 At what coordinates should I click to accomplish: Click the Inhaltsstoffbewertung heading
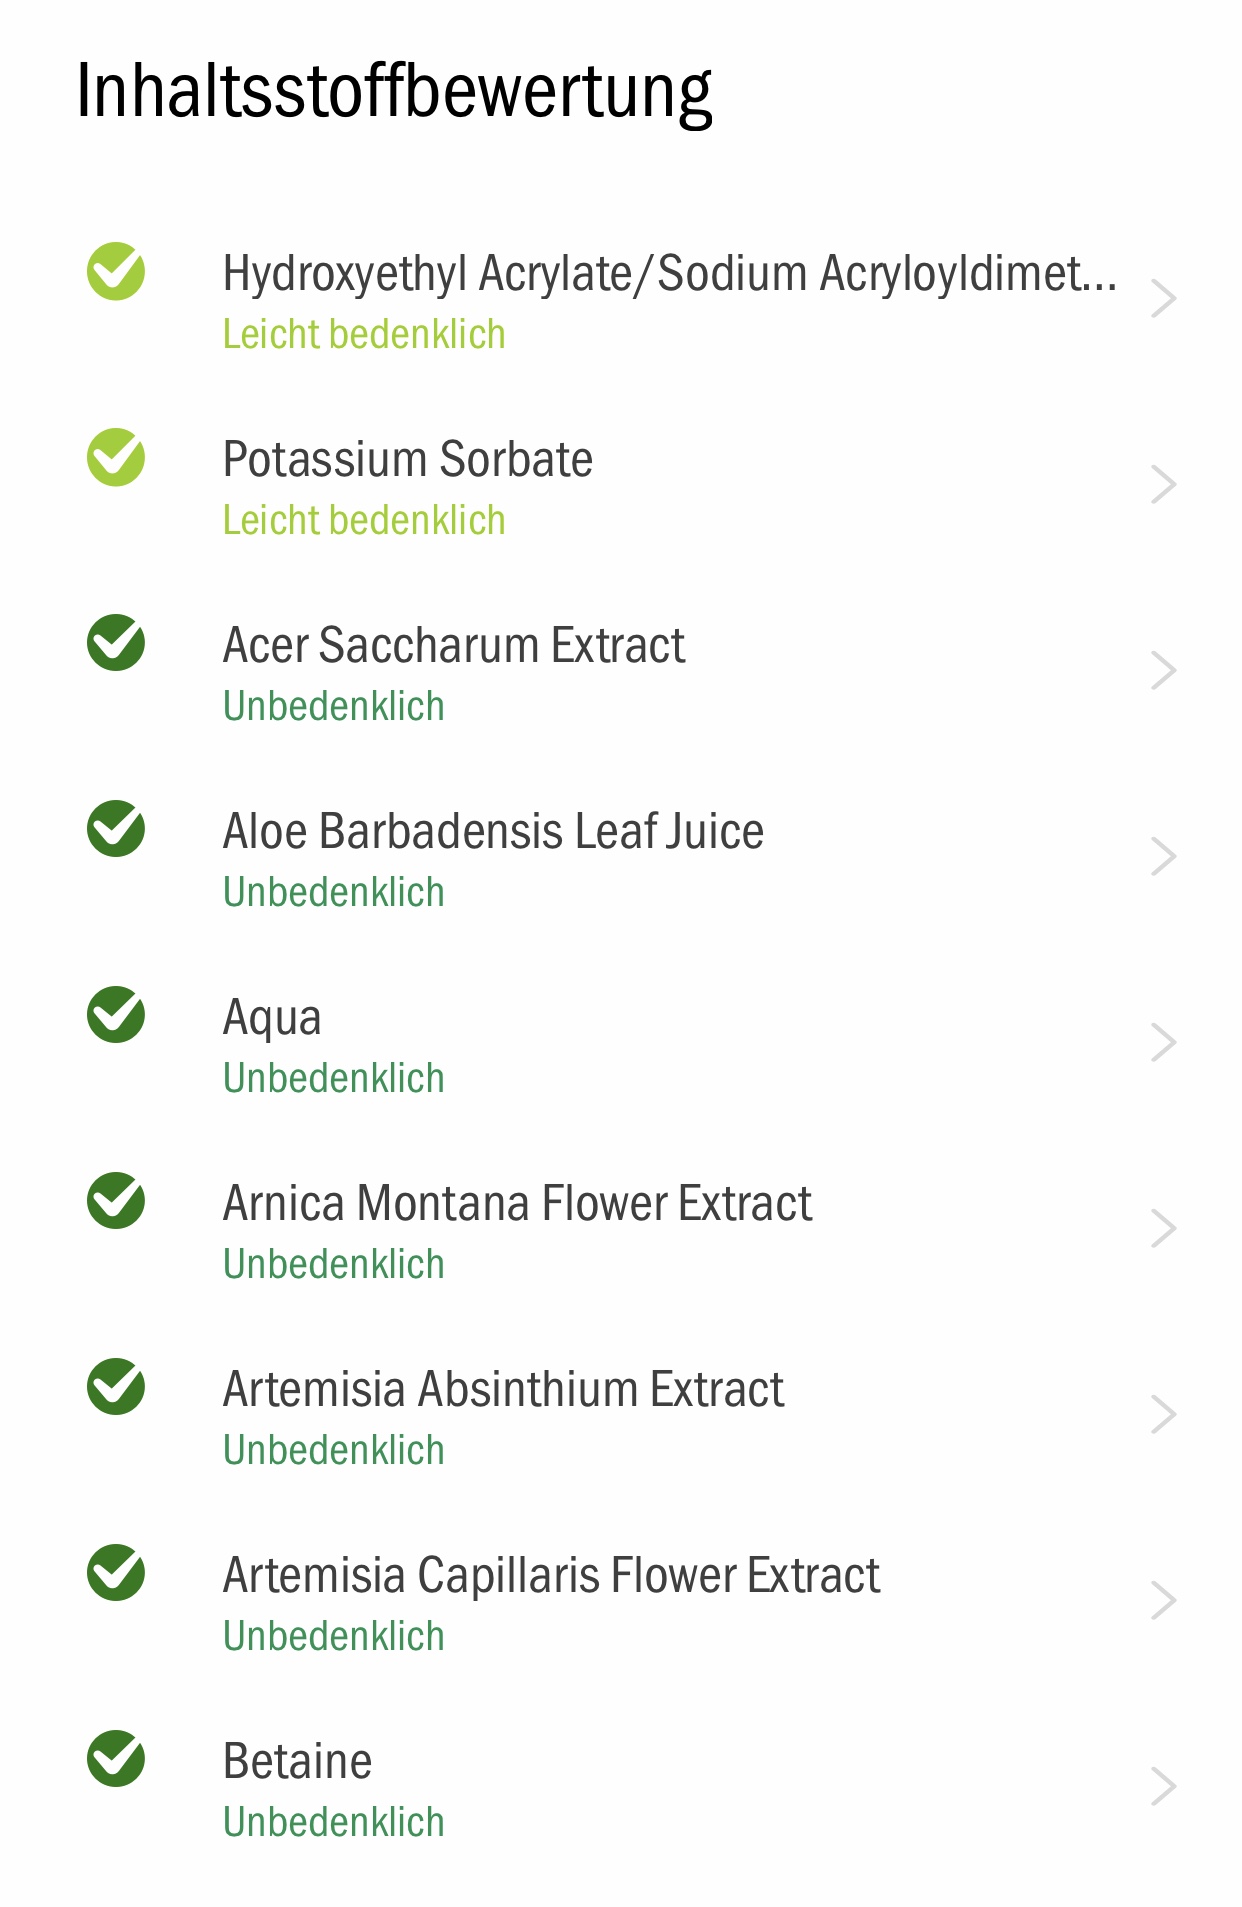coord(394,91)
